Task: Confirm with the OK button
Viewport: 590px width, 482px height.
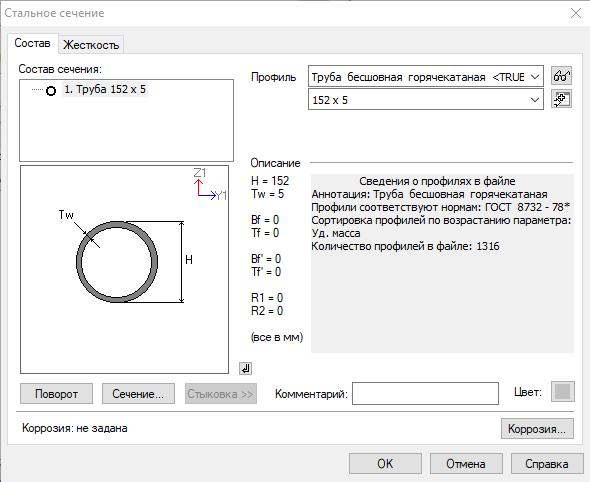Action: [385, 464]
